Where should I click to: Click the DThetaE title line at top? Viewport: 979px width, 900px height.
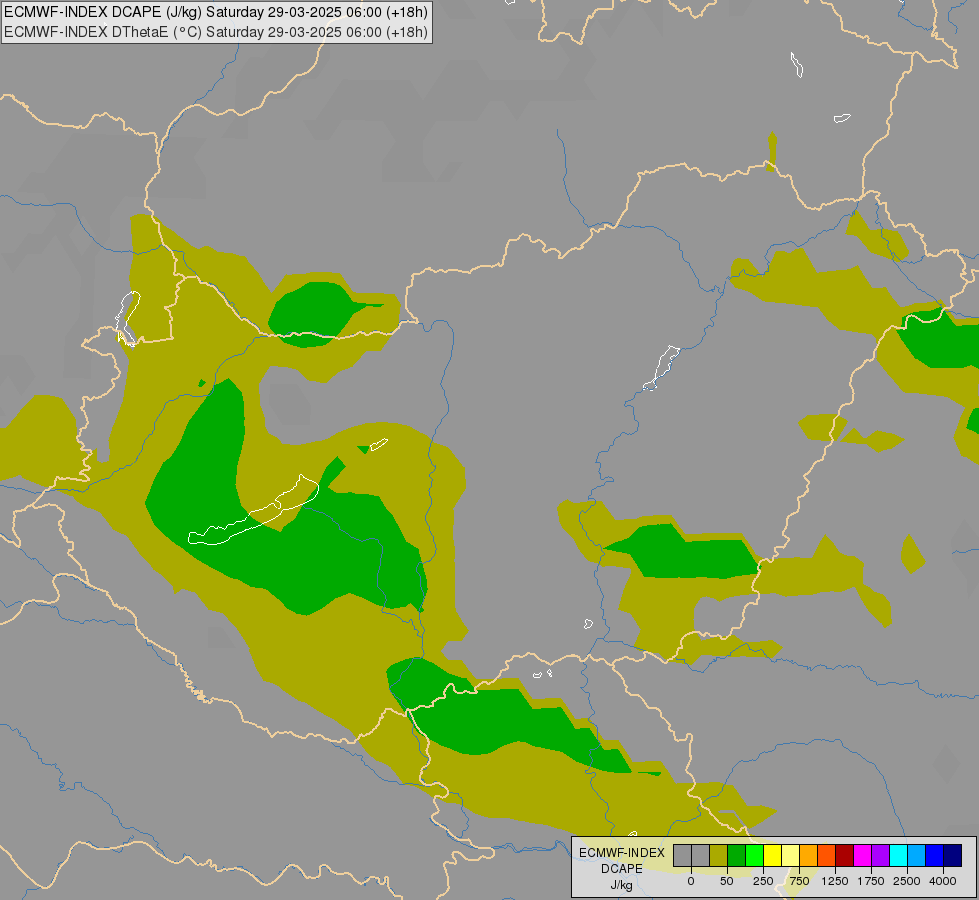[x=216, y=32]
